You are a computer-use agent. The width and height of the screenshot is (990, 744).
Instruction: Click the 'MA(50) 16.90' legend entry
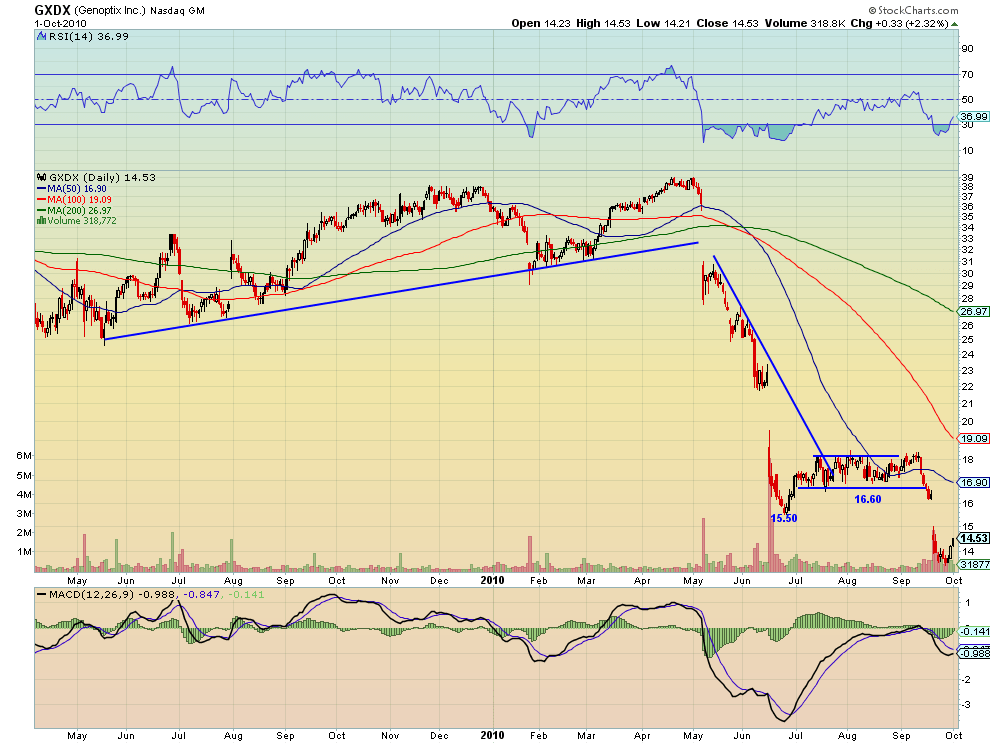point(76,189)
